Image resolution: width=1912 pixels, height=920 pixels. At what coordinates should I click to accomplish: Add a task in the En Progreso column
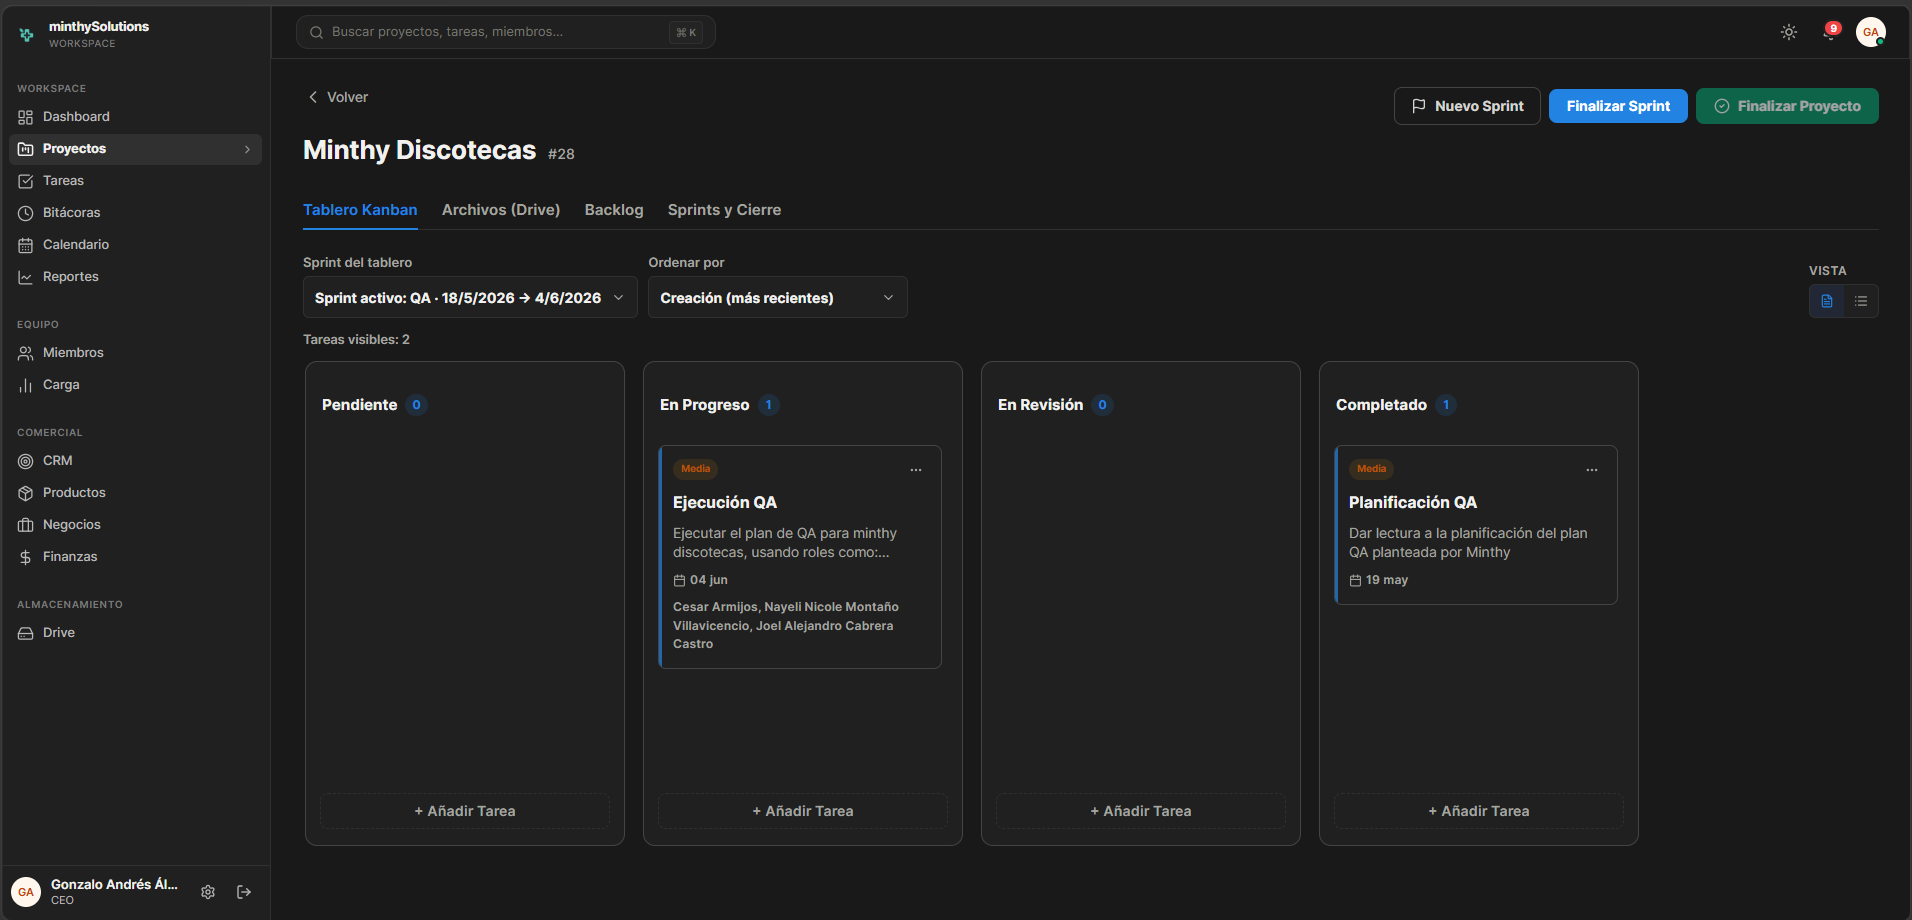tap(803, 811)
